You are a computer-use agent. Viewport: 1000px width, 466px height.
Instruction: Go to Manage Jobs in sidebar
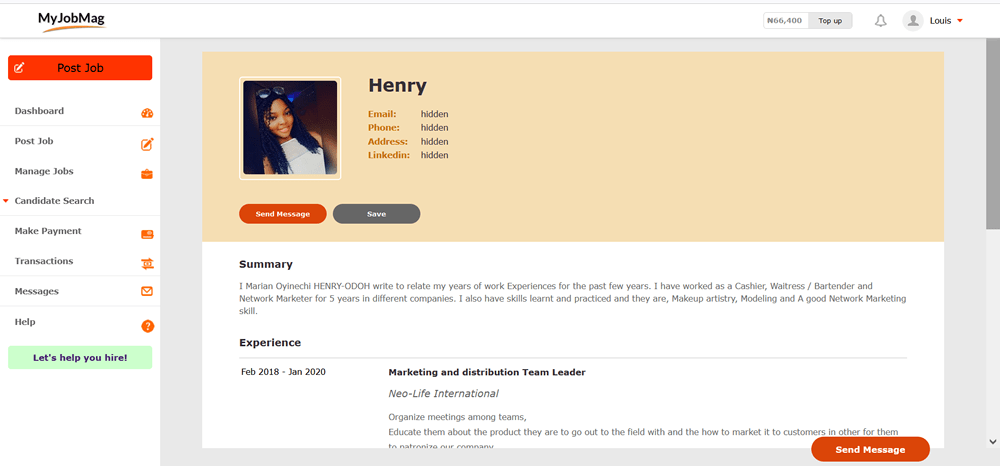(x=44, y=171)
